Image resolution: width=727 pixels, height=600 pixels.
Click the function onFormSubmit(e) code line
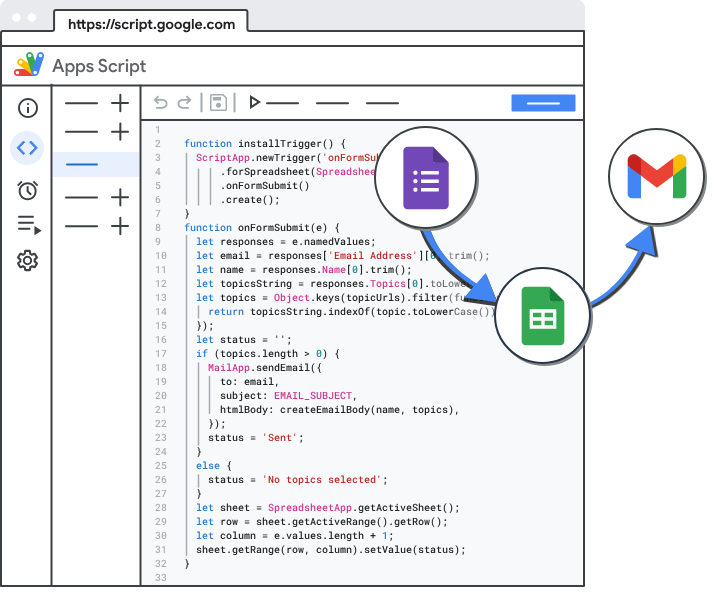coord(262,227)
